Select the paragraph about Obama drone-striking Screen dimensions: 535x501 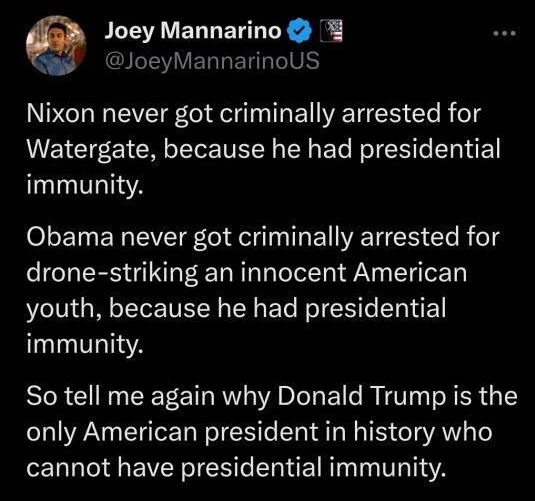pyautogui.click(x=263, y=290)
